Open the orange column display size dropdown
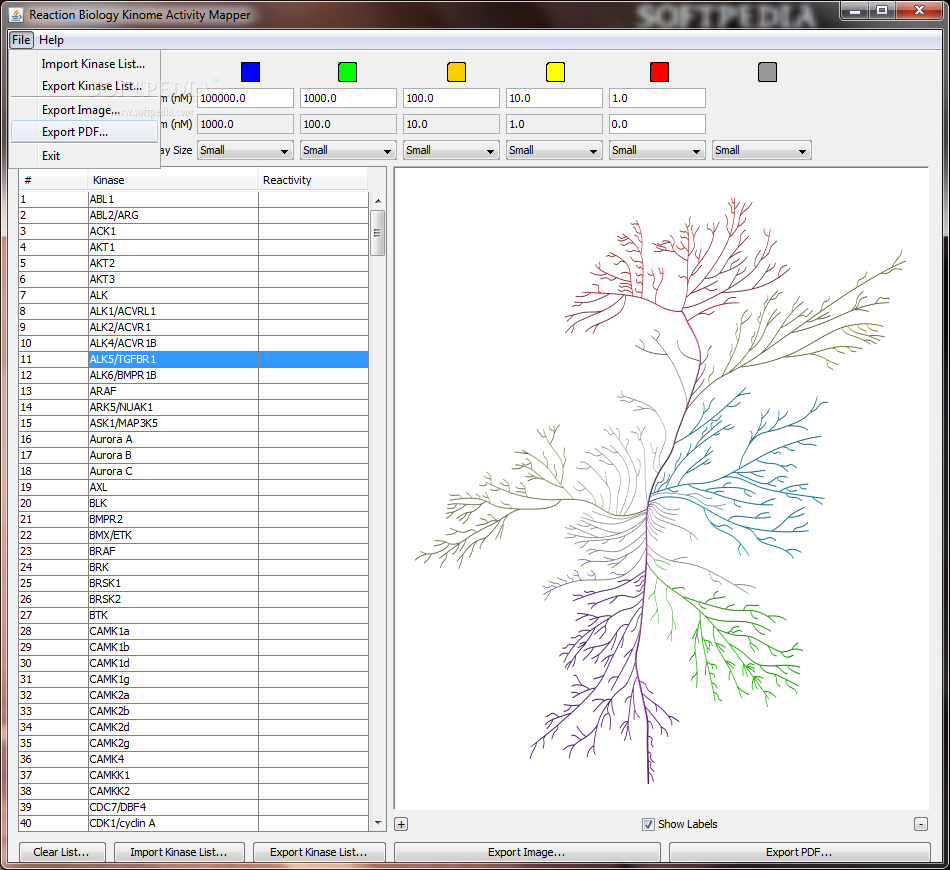 pos(451,150)
